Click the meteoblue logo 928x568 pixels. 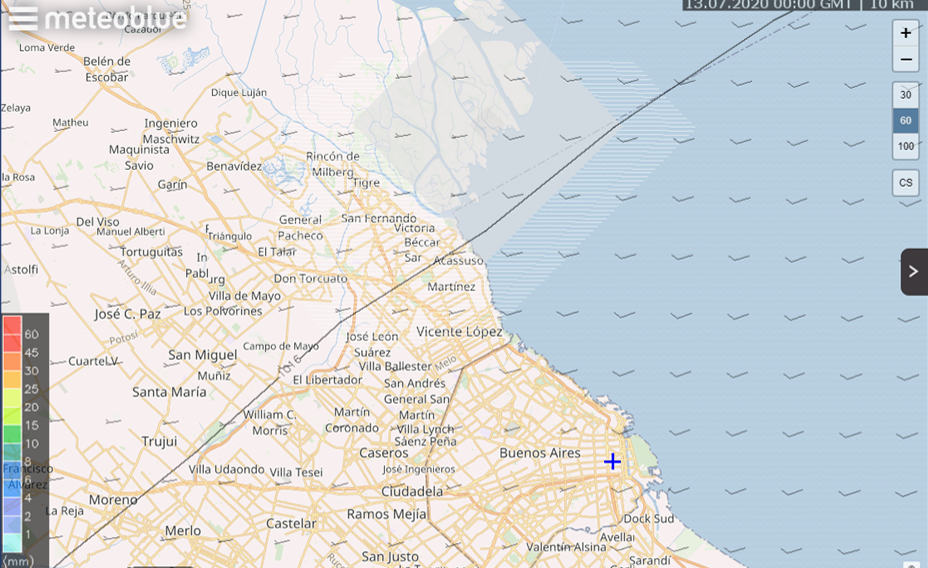[x=115, y=19]
